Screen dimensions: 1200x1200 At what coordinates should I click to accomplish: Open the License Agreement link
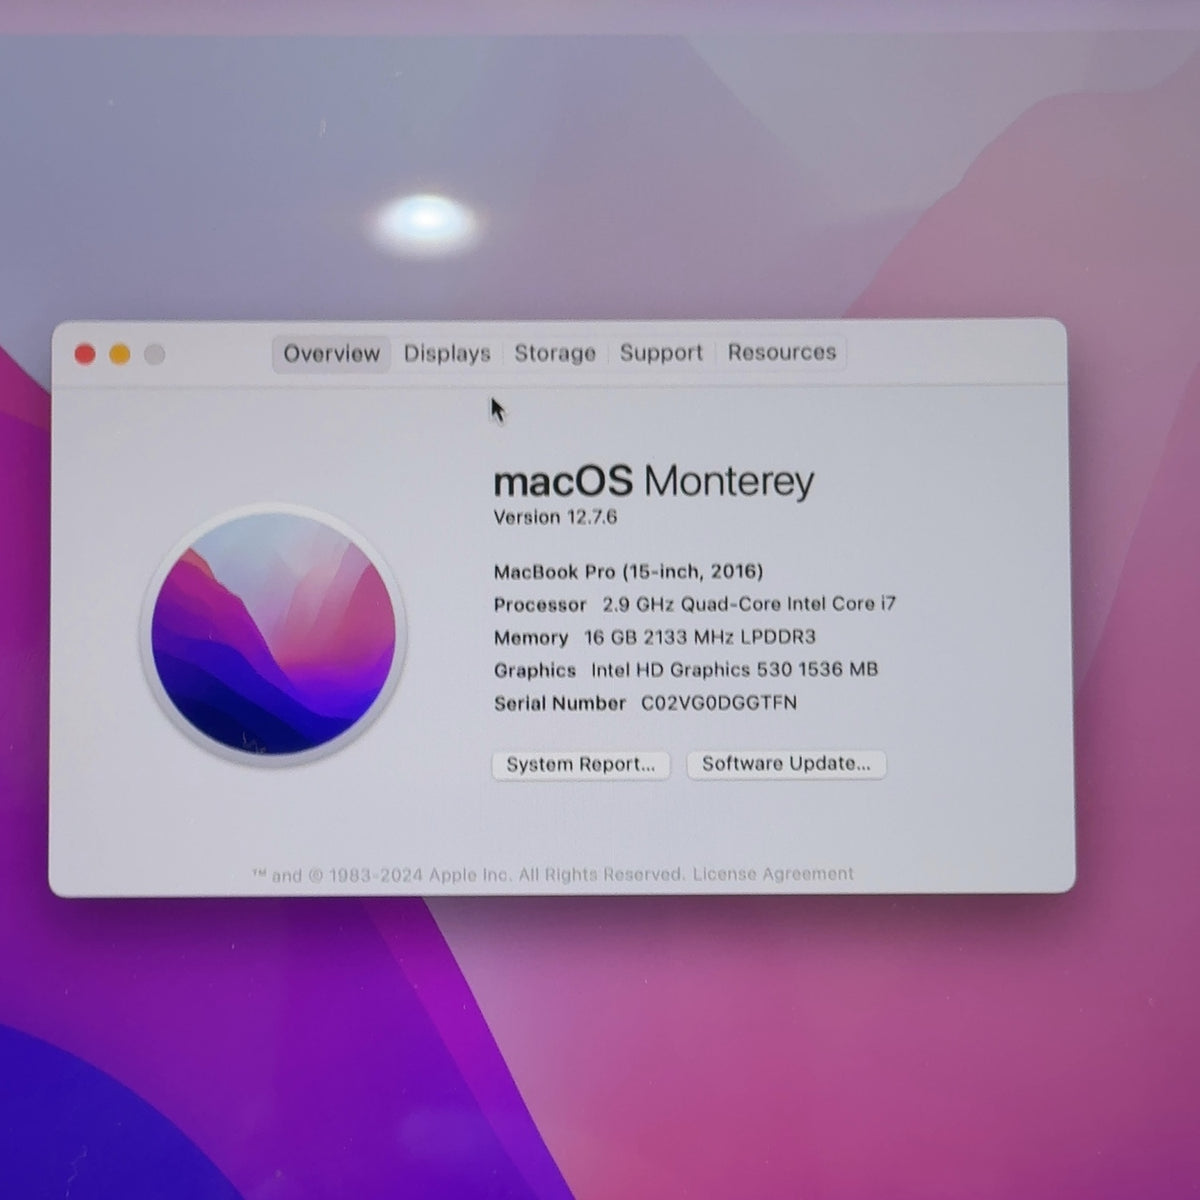click(773, 874)
